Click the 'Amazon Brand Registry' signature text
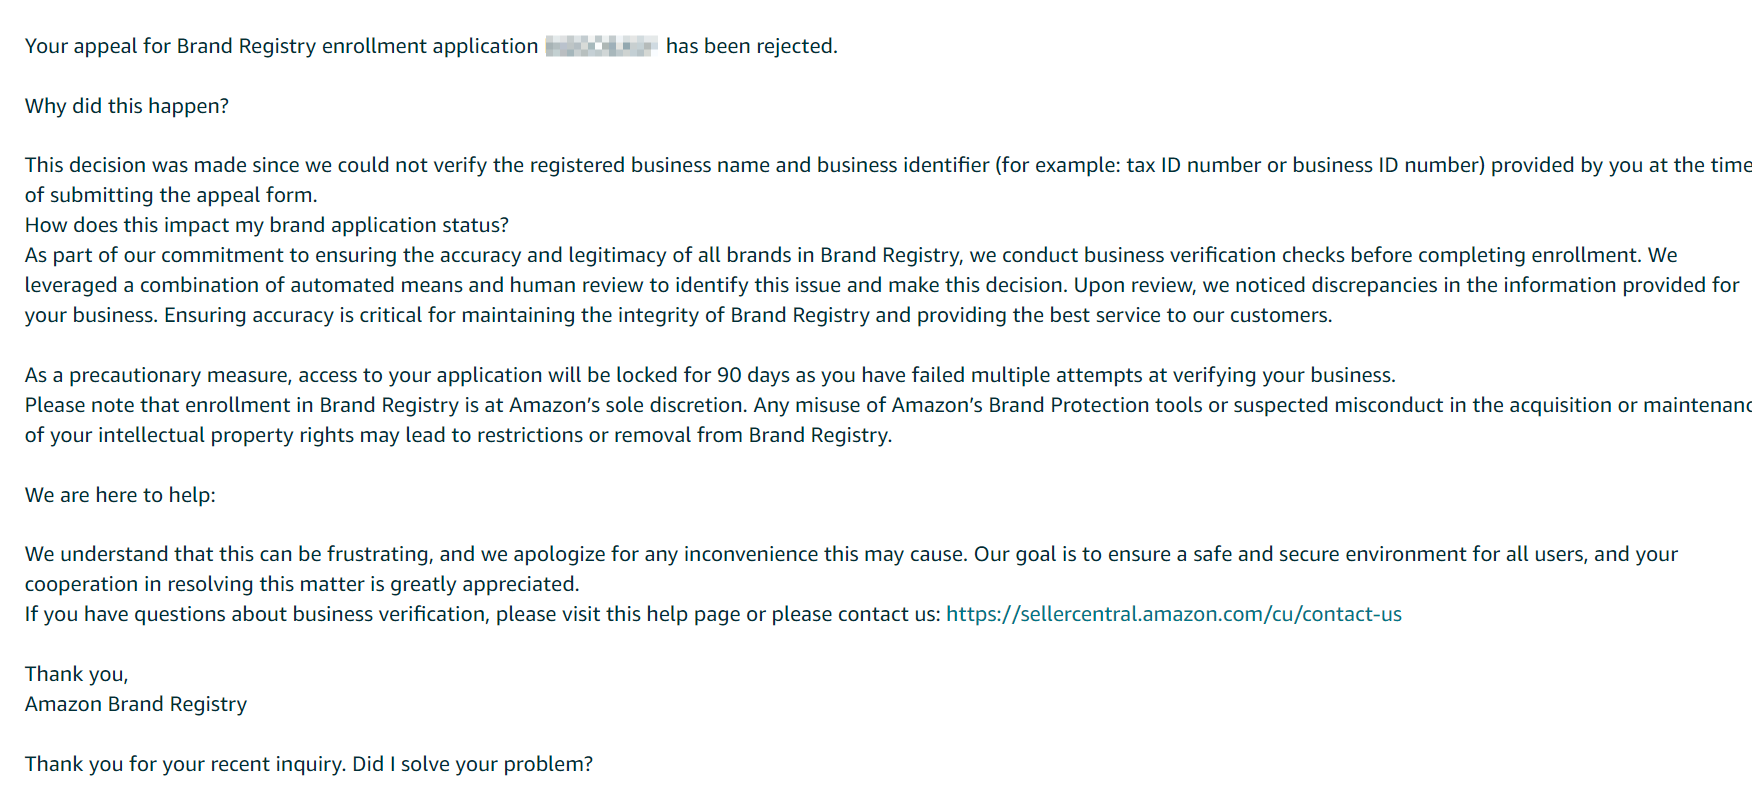Image resolution: width=1752 pixels, height=804 pixels. click(x=136, y=704)
